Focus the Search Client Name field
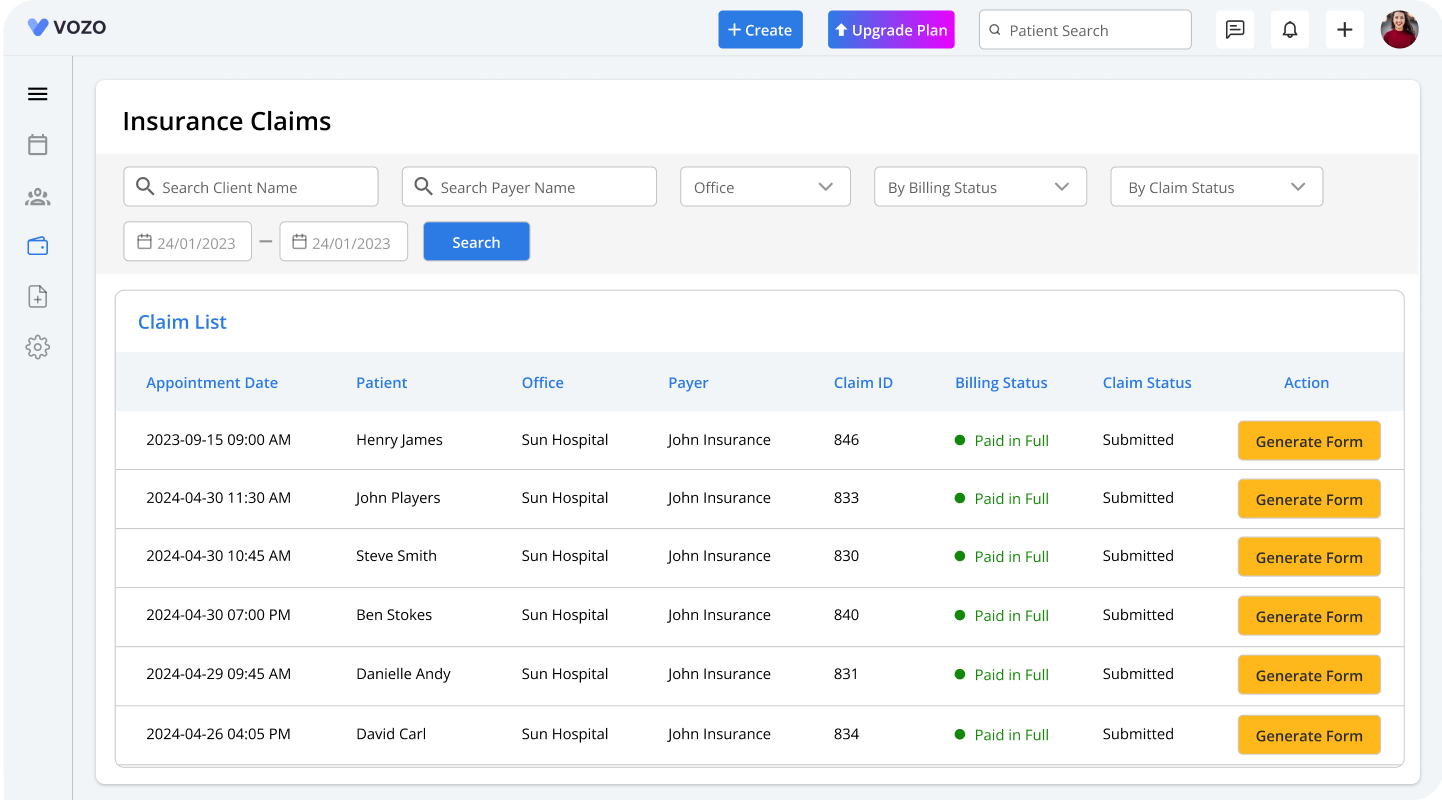The image size is (1442, 800). pos(251,187)
